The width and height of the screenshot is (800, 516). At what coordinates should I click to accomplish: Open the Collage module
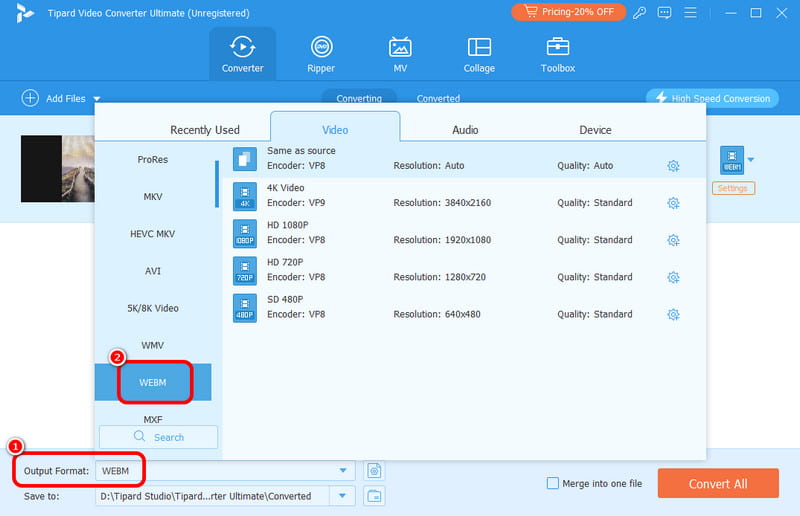479,54
